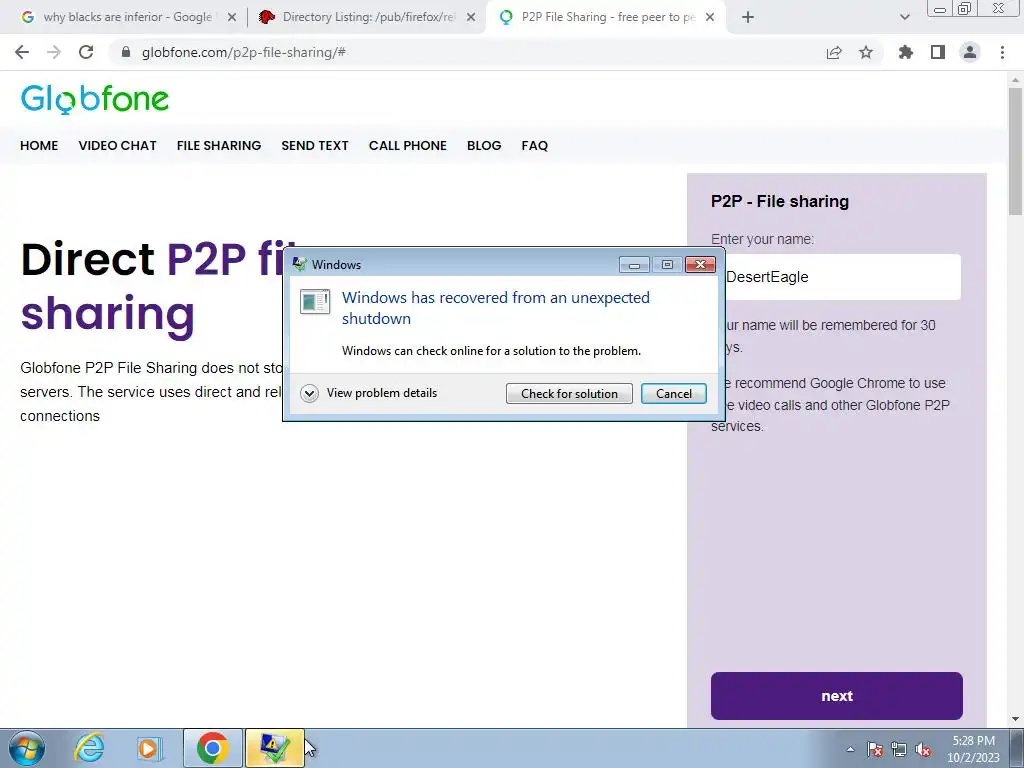Open the Windows Start orb
The height and width of the screenshot is (768, 1024).
click(27, 748)
